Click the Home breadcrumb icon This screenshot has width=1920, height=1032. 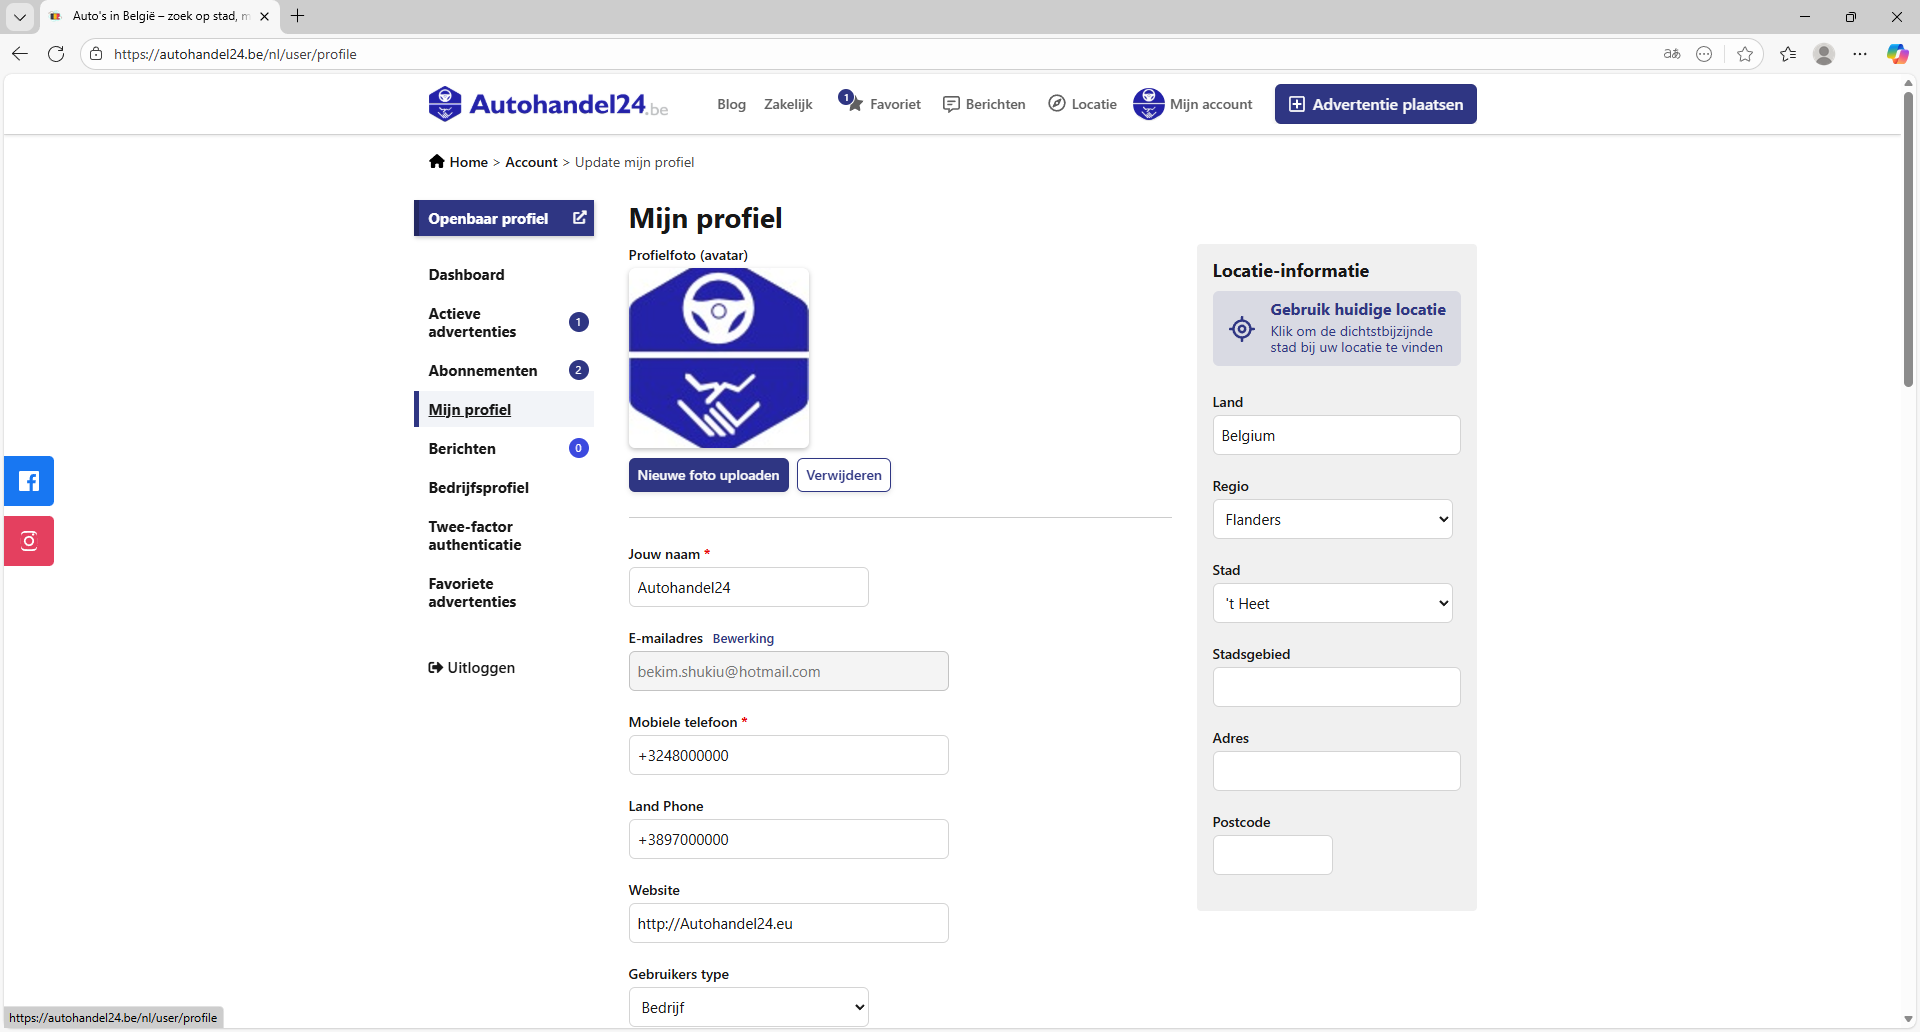(437, 162)
